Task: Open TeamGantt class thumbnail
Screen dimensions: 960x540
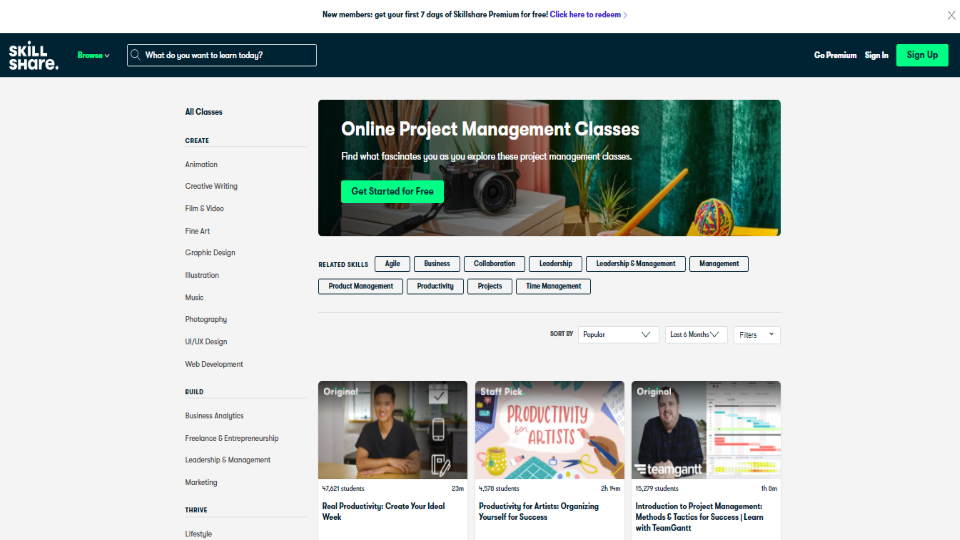Action: pyautogui.click(x=706, y=430)
